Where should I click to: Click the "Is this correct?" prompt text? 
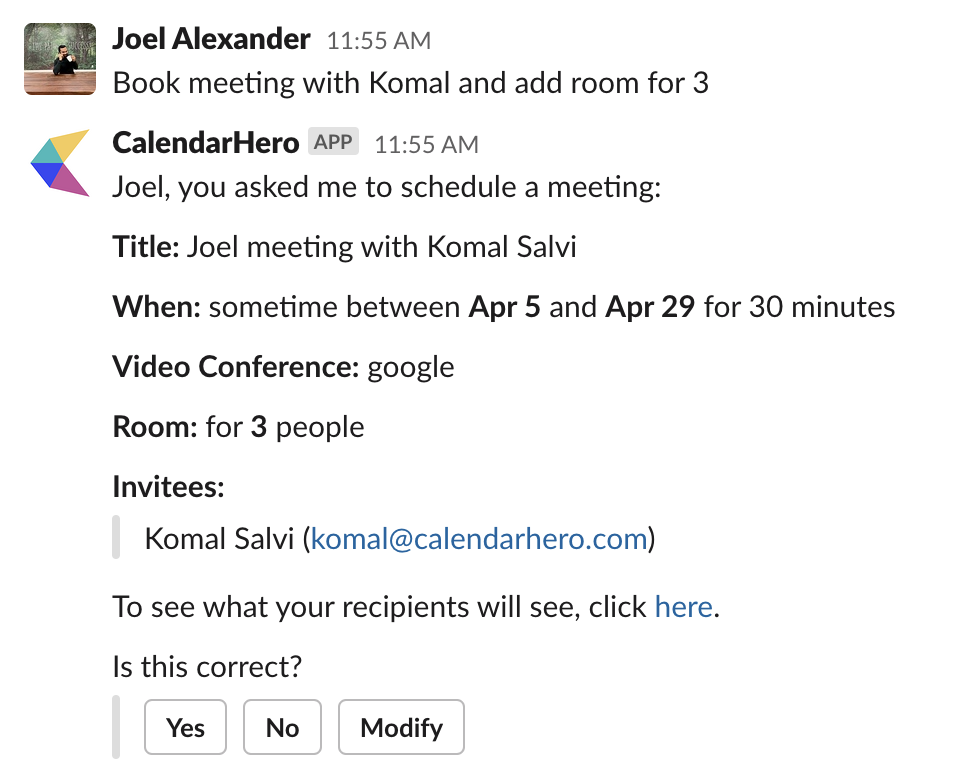[208, 666]
